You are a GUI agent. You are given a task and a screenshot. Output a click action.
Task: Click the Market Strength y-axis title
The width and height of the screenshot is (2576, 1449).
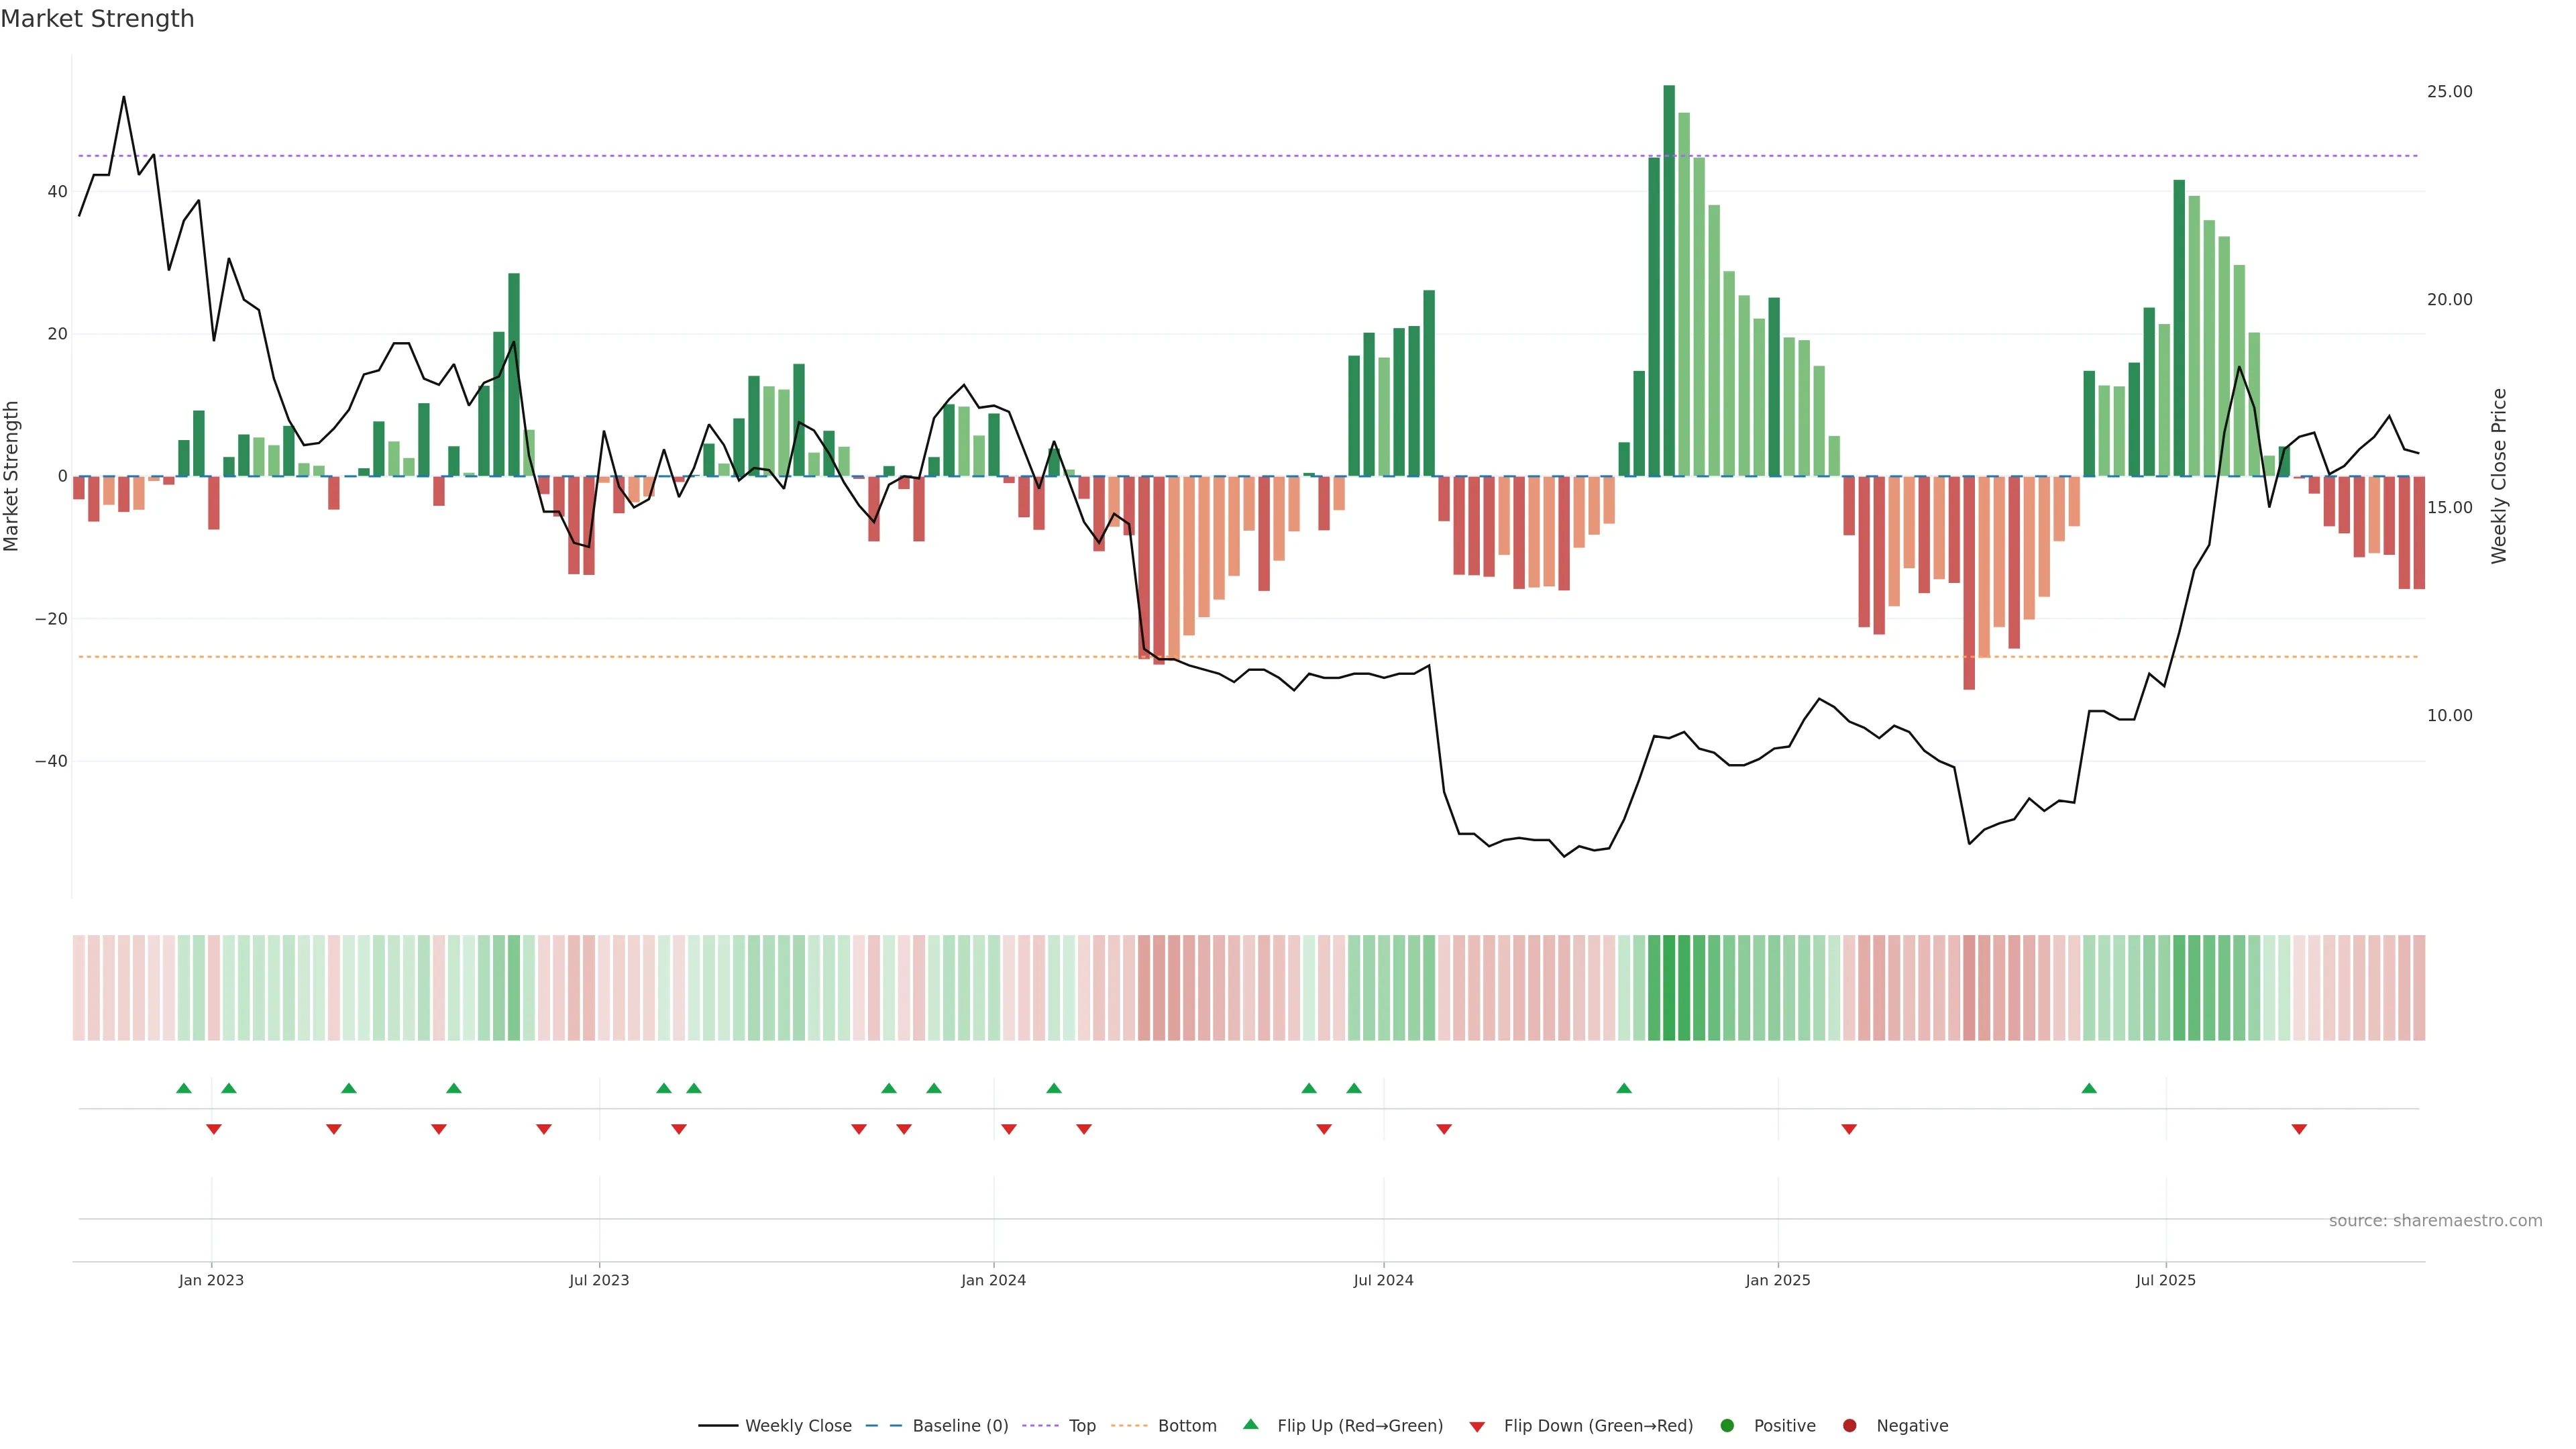pyautogui.click(x=12, y=476)
